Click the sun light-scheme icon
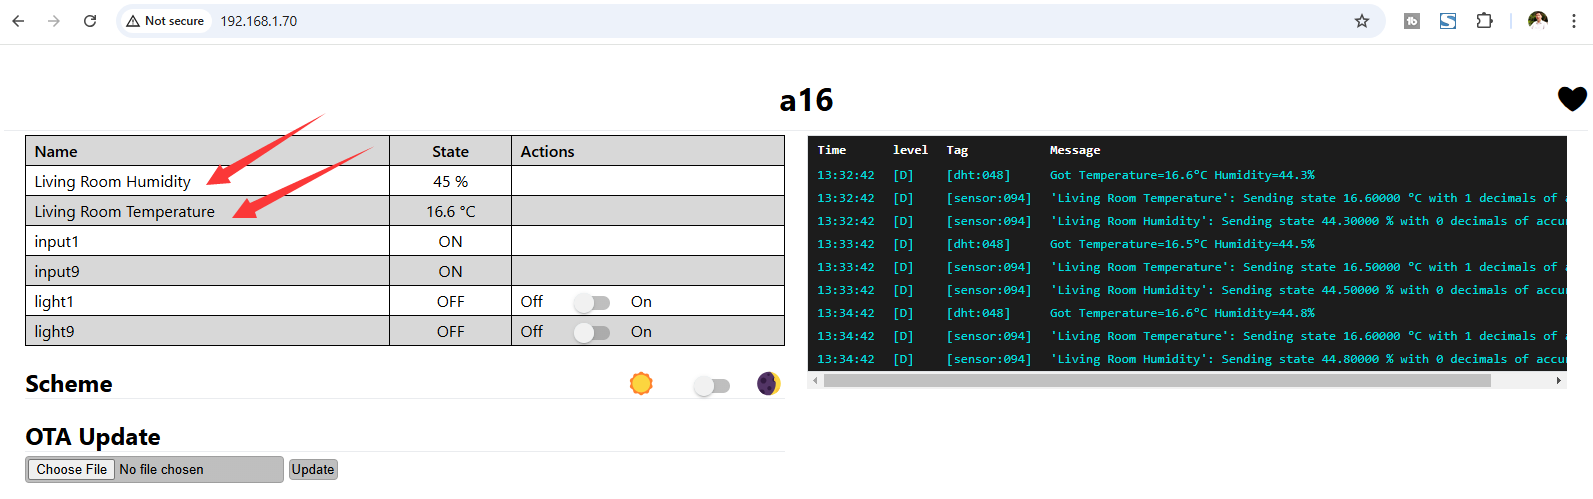This screenshot has height=499, width=1593. pos(641,384)
